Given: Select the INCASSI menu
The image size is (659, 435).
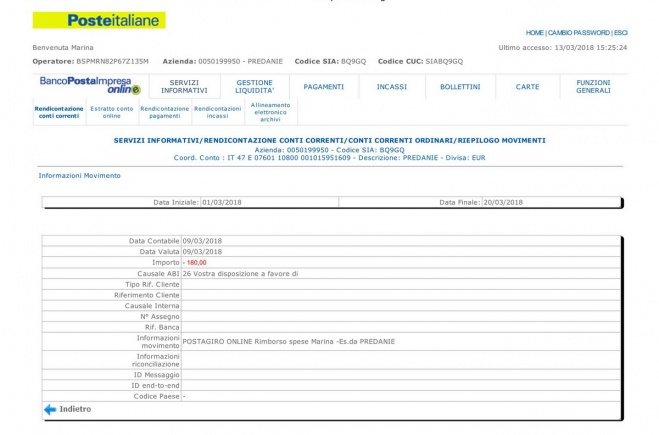Looking at the screenshot, I should coord(391,87).
